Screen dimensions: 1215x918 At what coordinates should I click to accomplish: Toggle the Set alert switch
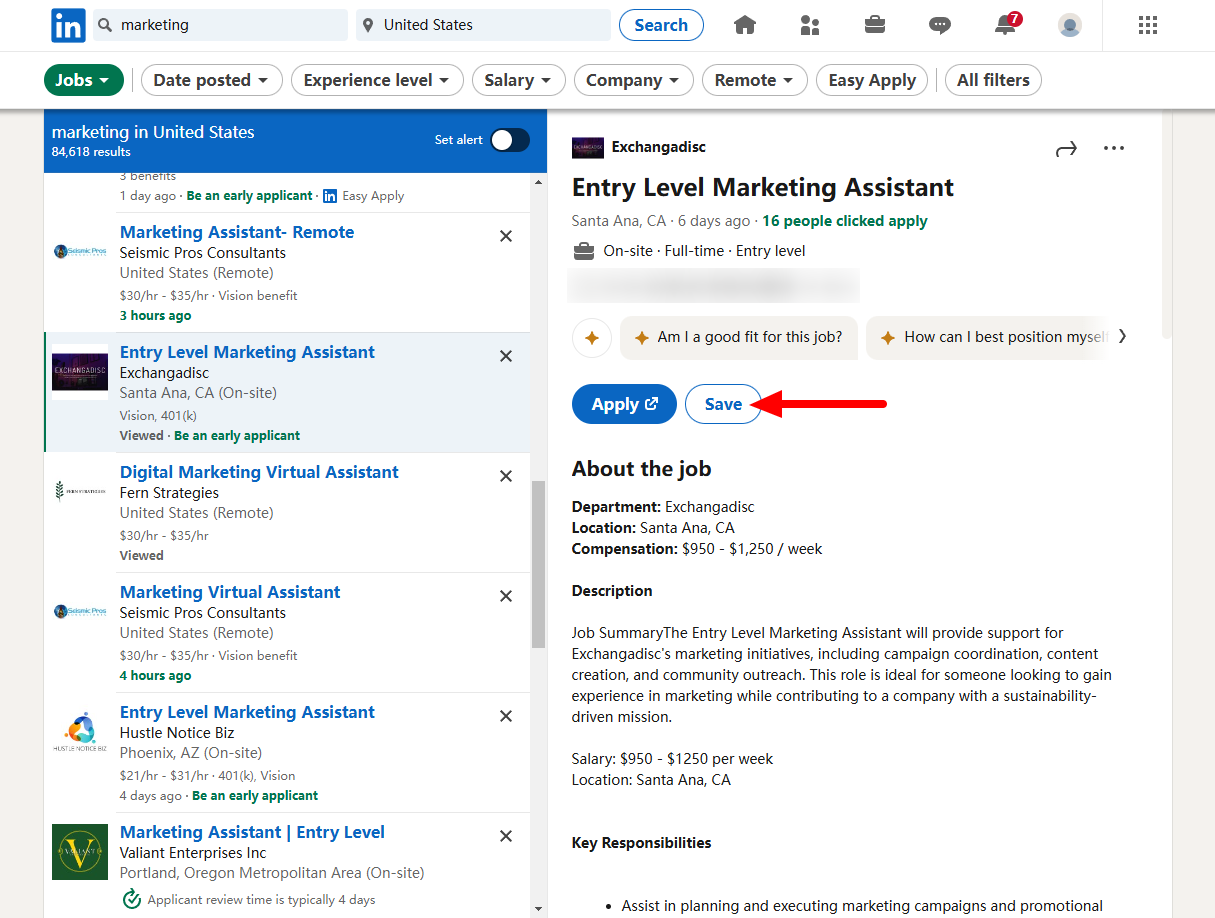point(510,140)
